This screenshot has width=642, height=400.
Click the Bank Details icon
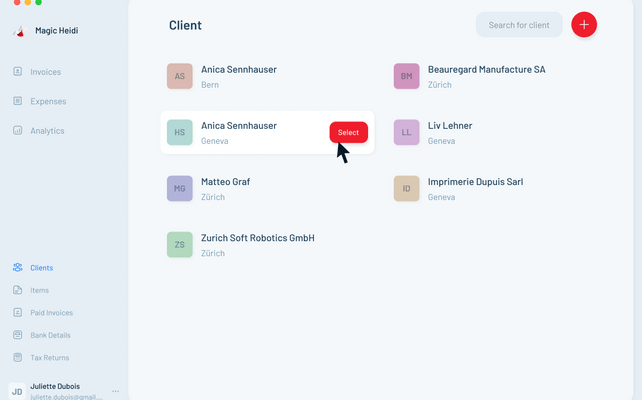18,335
